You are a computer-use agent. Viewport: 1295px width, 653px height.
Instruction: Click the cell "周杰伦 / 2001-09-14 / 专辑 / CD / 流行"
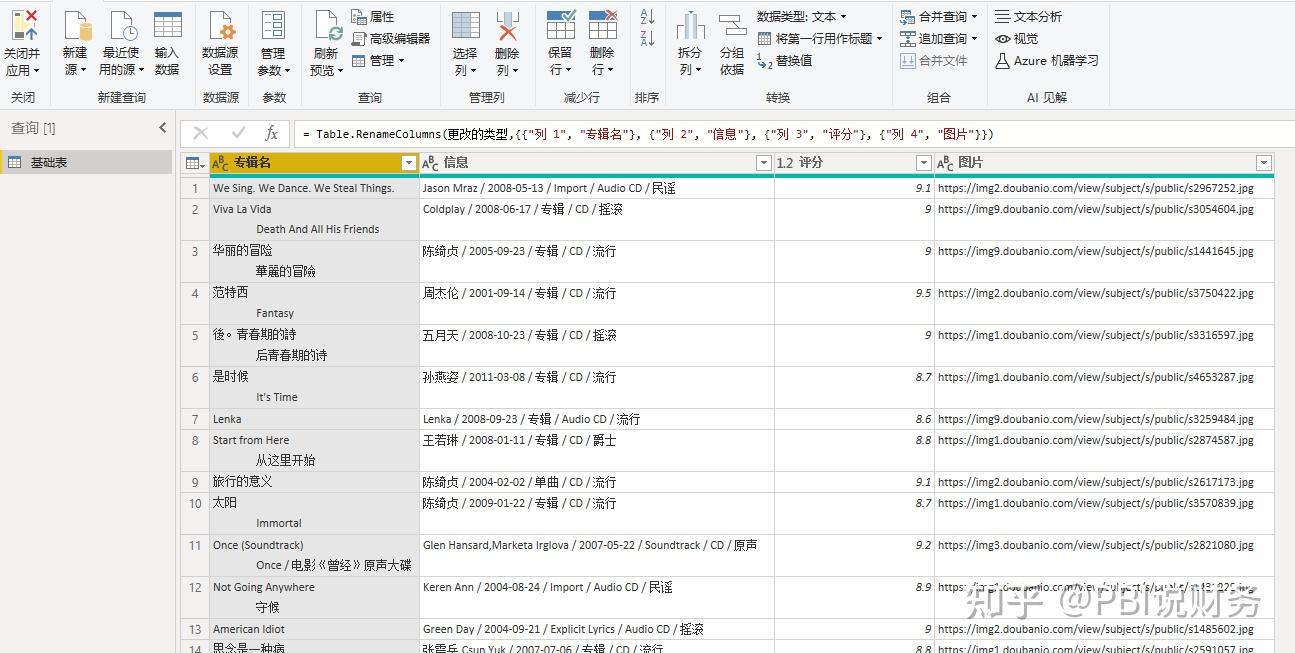597,303
